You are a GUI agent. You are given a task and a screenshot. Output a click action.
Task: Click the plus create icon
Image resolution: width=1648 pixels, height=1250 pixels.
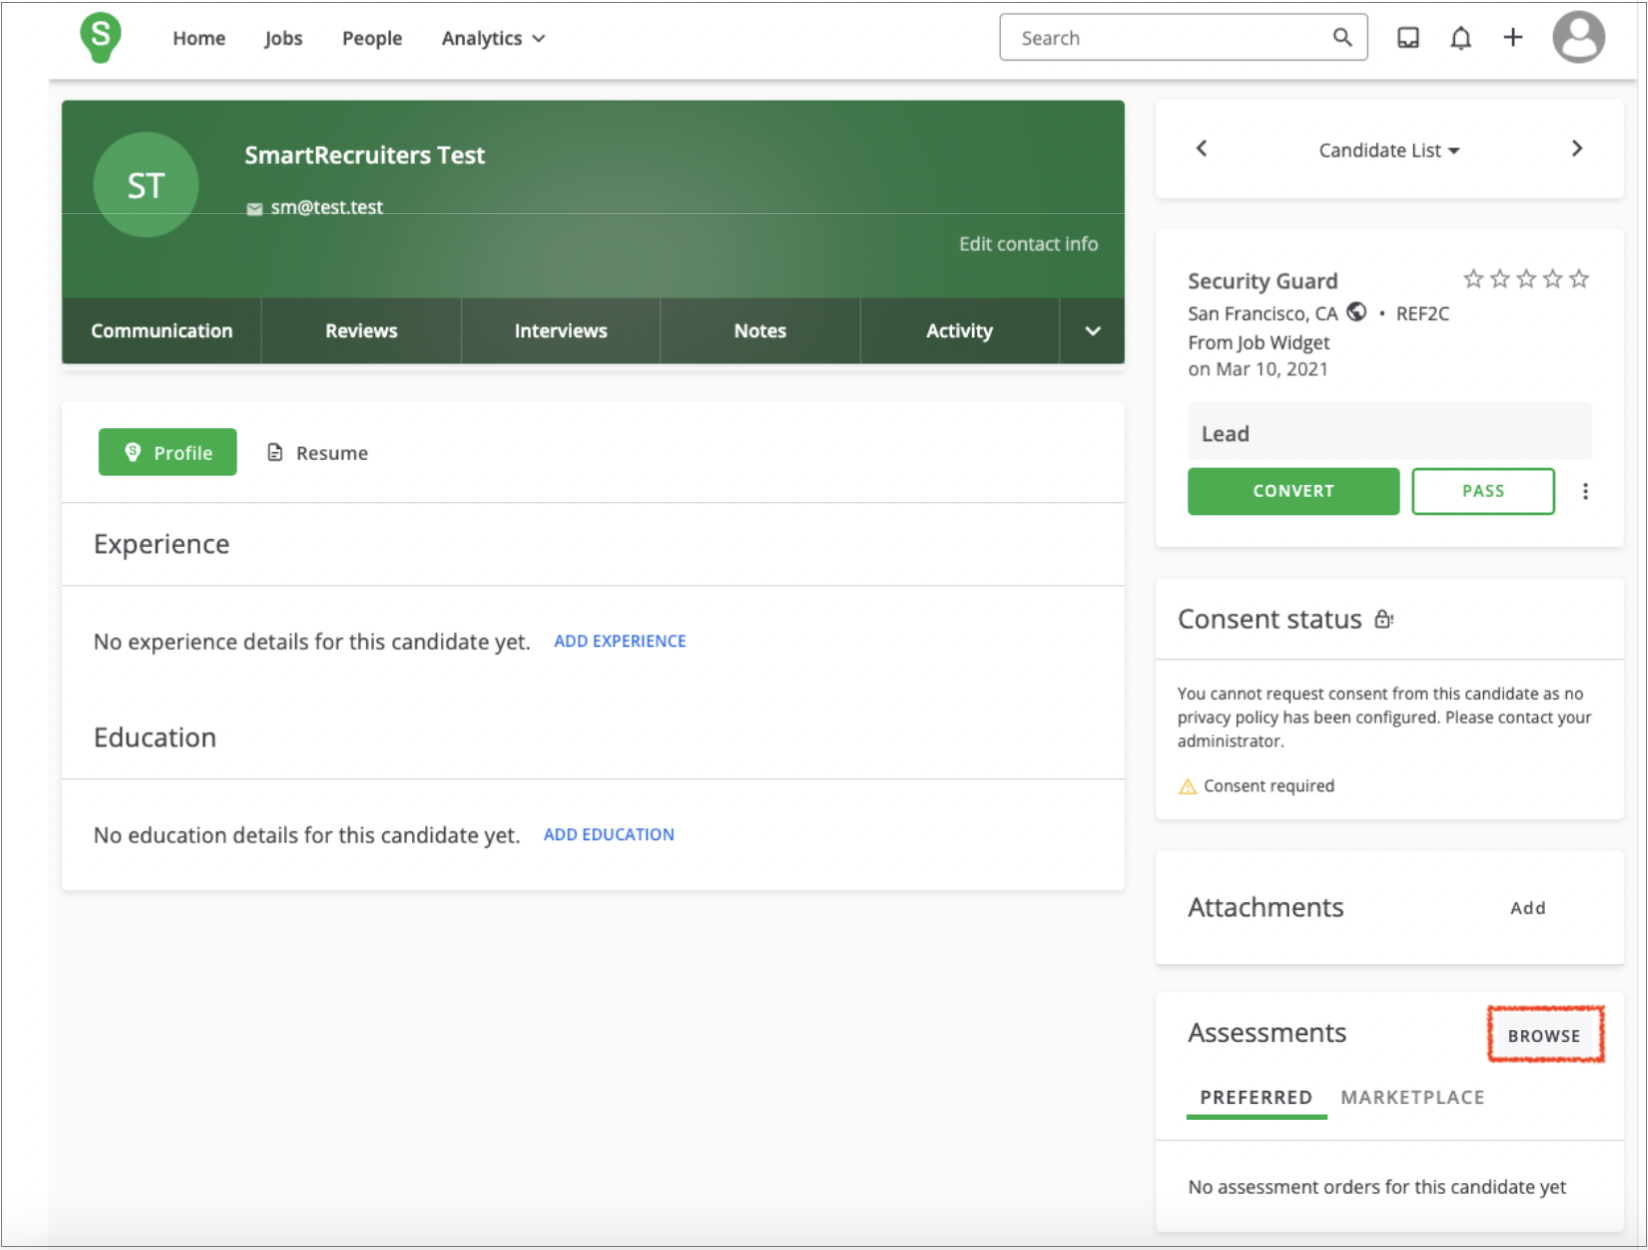coord(1513,37)
